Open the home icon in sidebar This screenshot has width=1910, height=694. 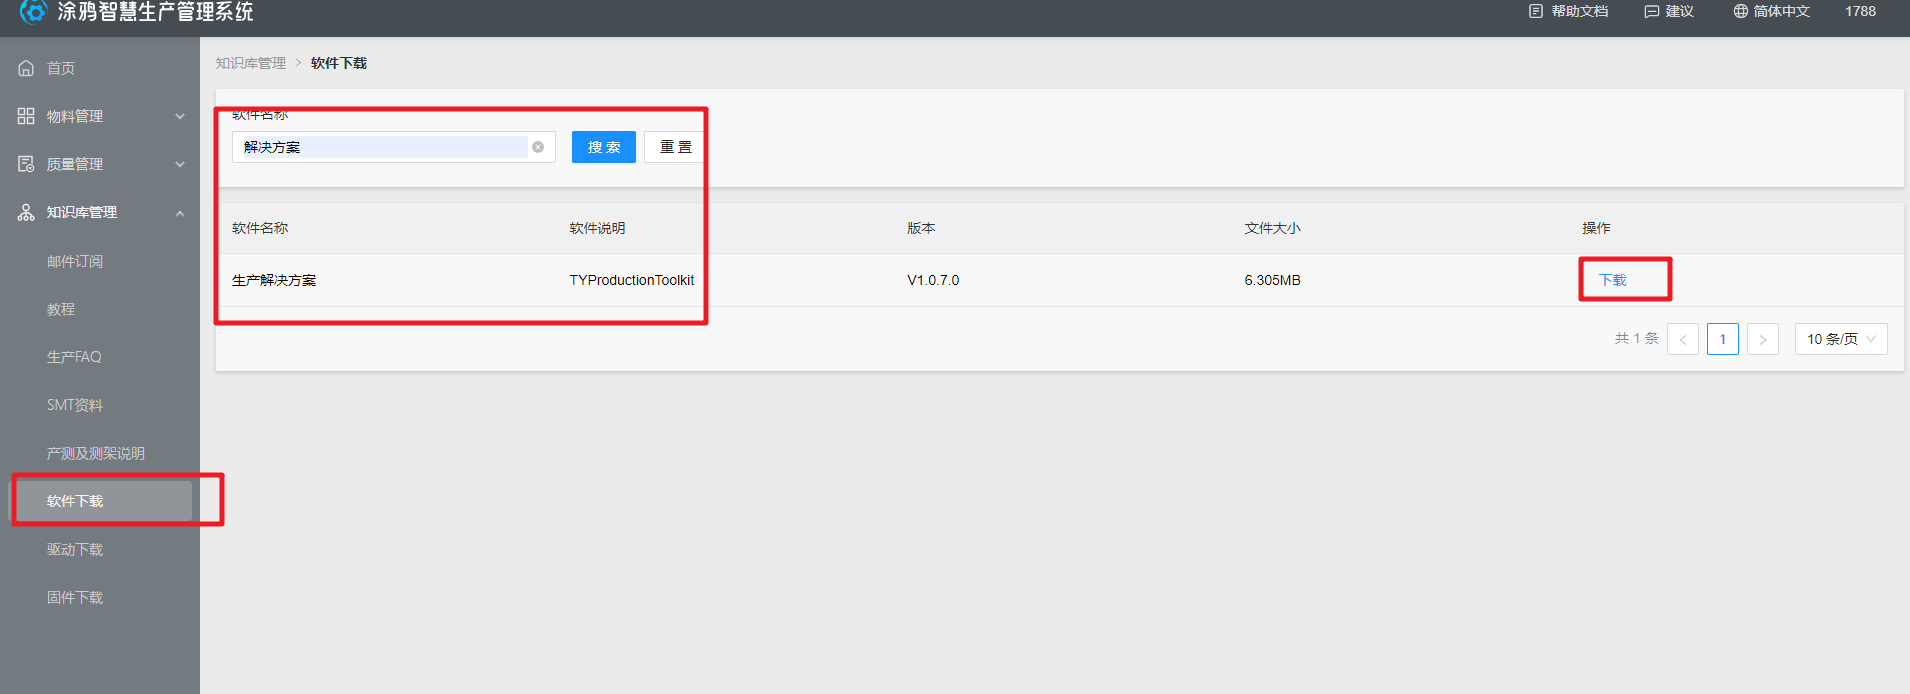tap(26, 68)
